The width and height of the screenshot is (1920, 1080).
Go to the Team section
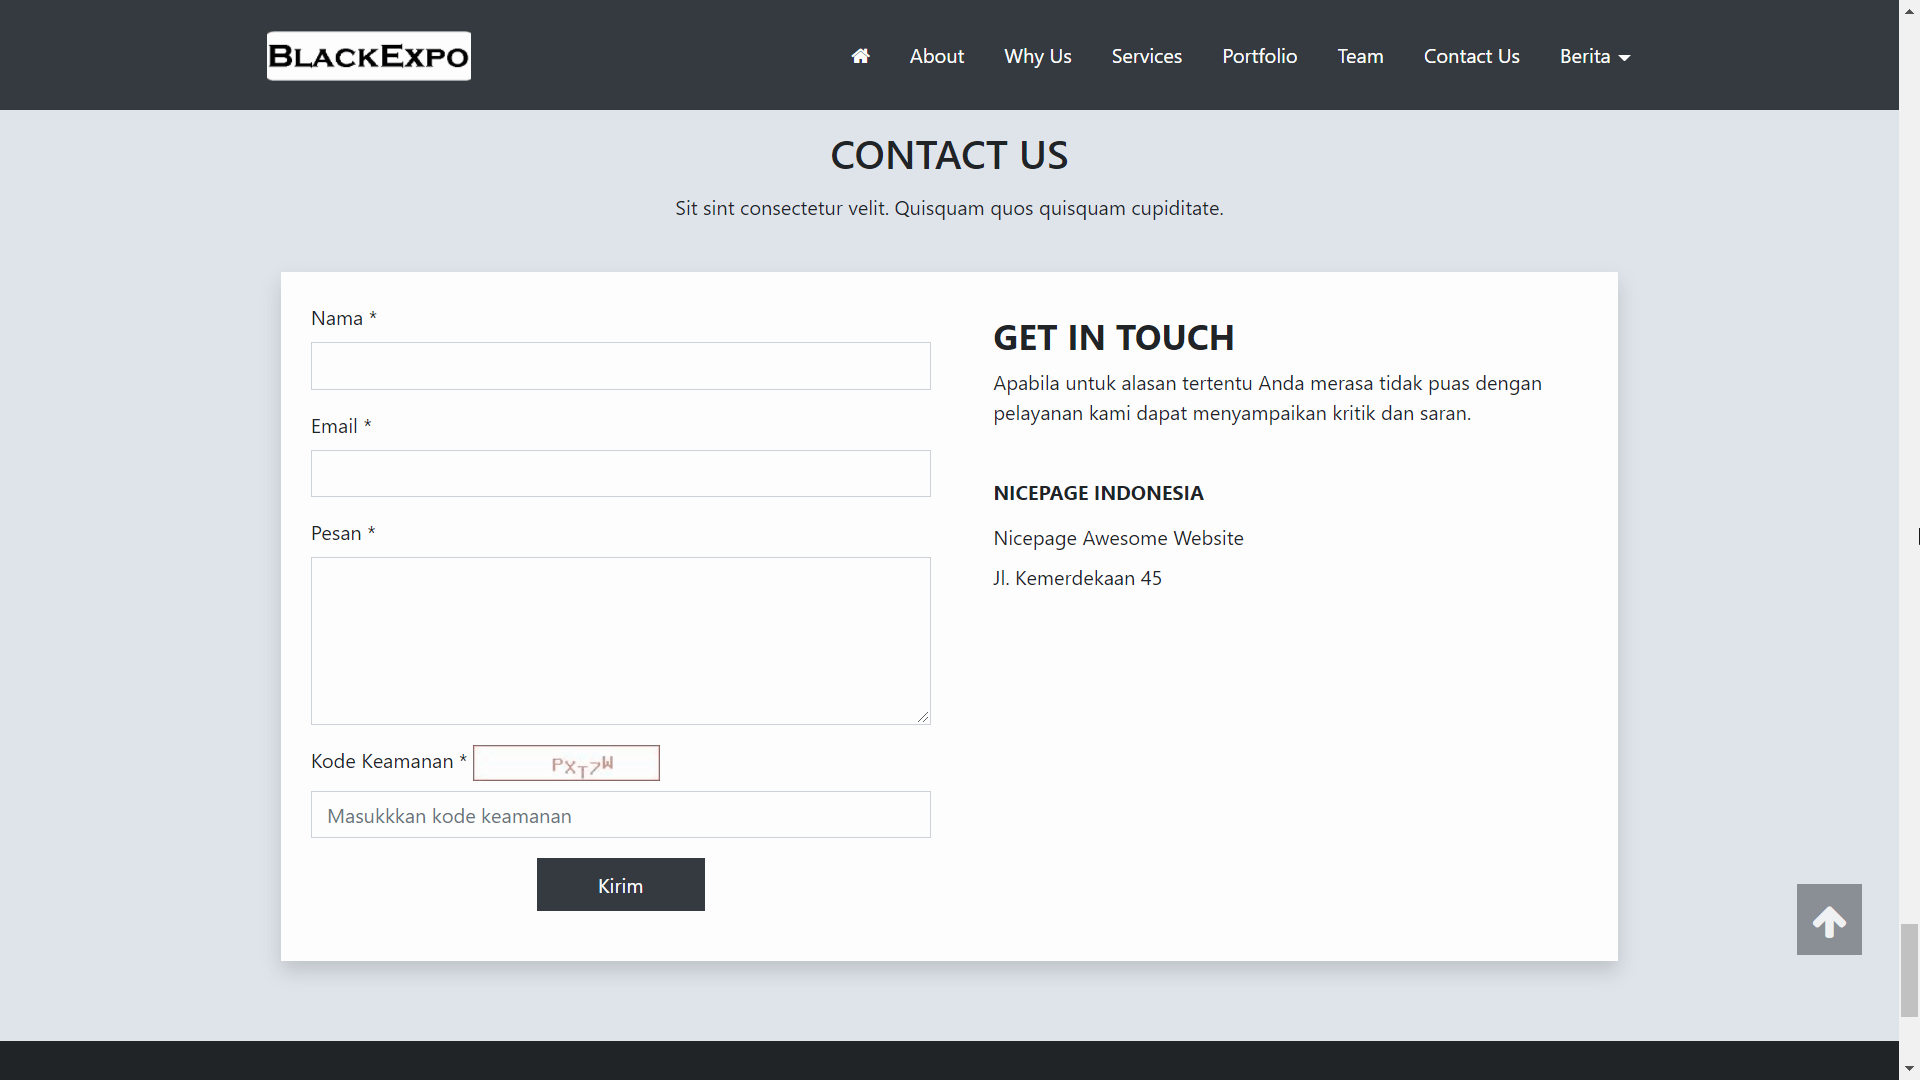pyautogui.click(x=1360, y=56)
